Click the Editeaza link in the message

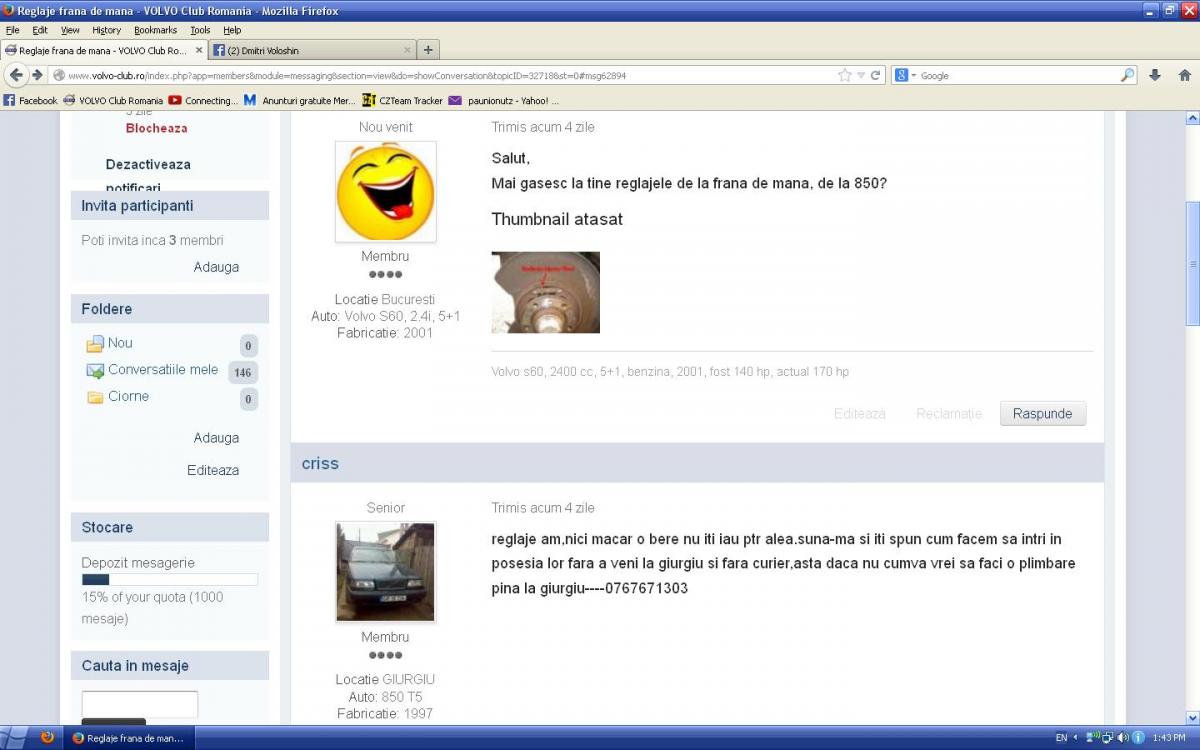pos(860,413)
